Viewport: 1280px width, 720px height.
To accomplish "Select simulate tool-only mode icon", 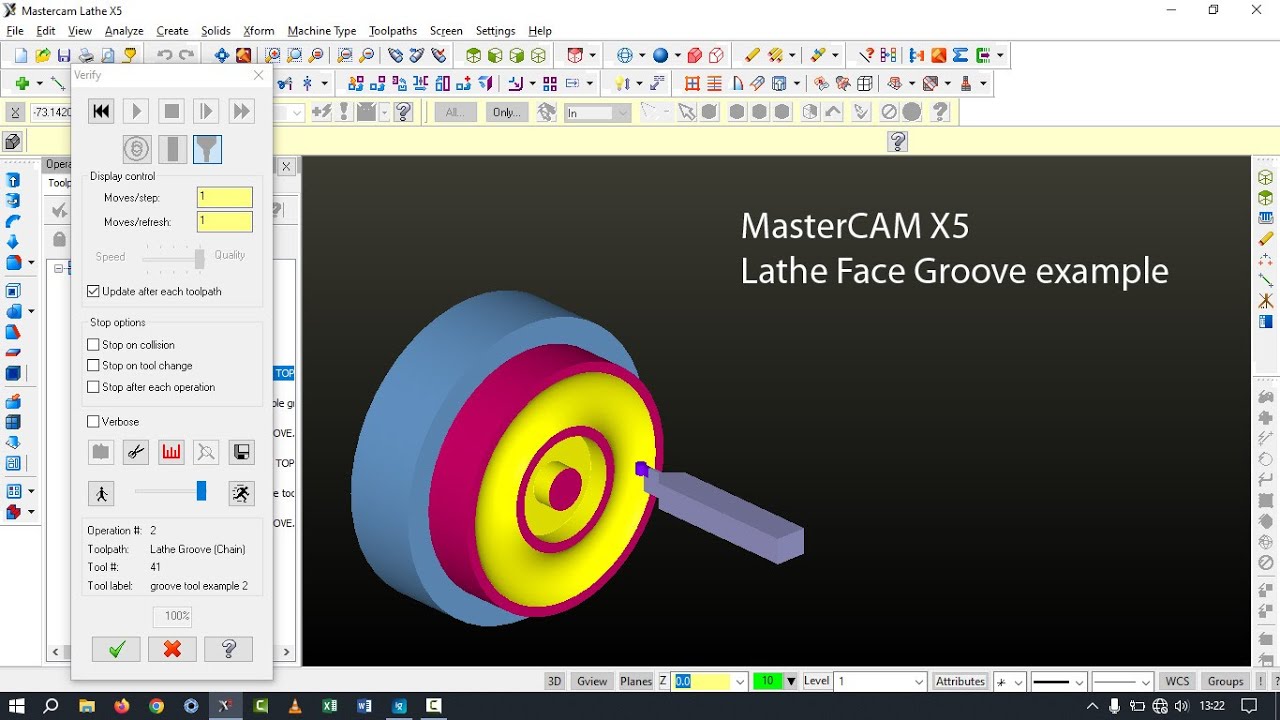I will (172, 149).
